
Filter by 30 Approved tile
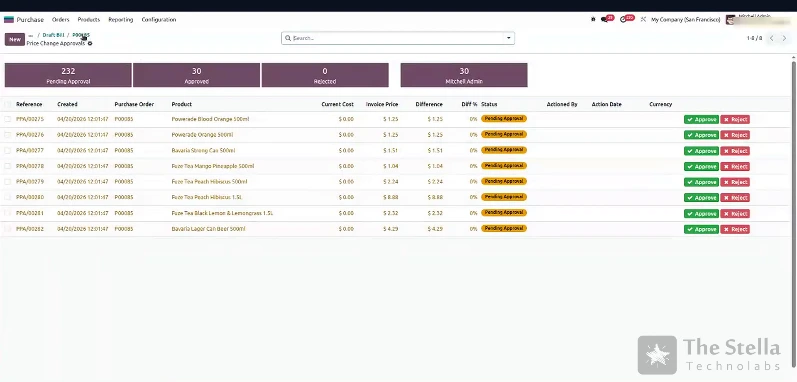[196, 75]
